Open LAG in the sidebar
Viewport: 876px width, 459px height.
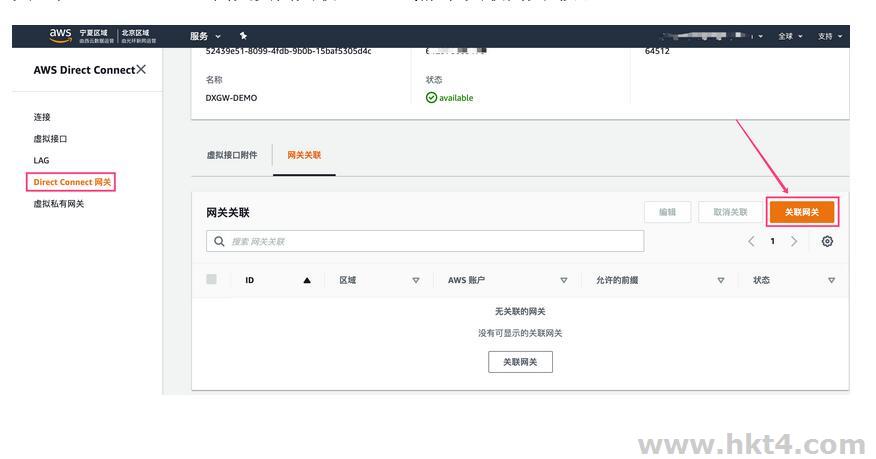pyautogui.click(x=41, y=160)
